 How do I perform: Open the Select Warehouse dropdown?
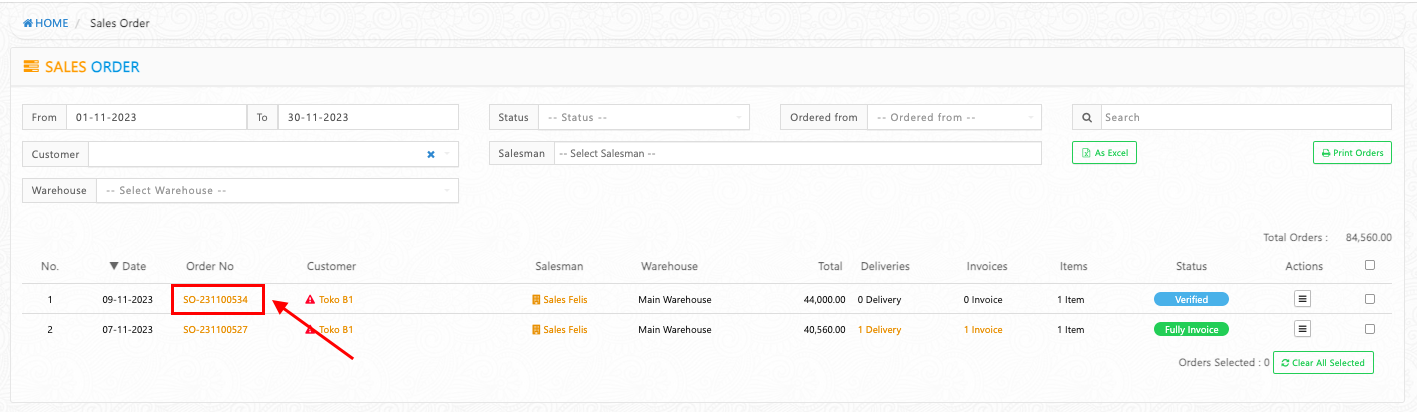277,190
